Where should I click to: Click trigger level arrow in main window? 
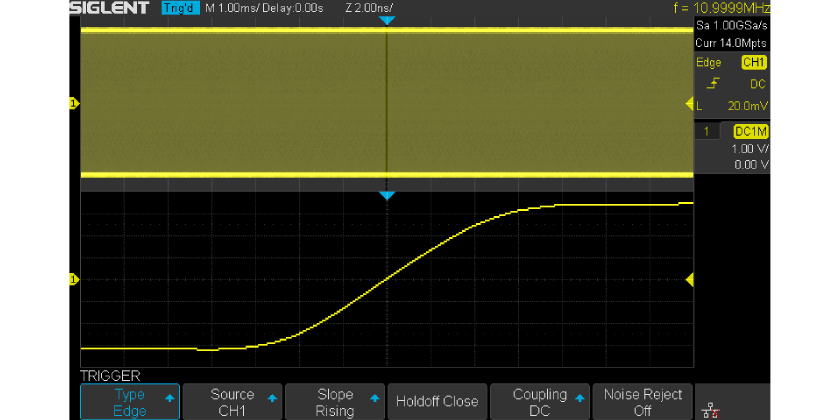point(688,104)
